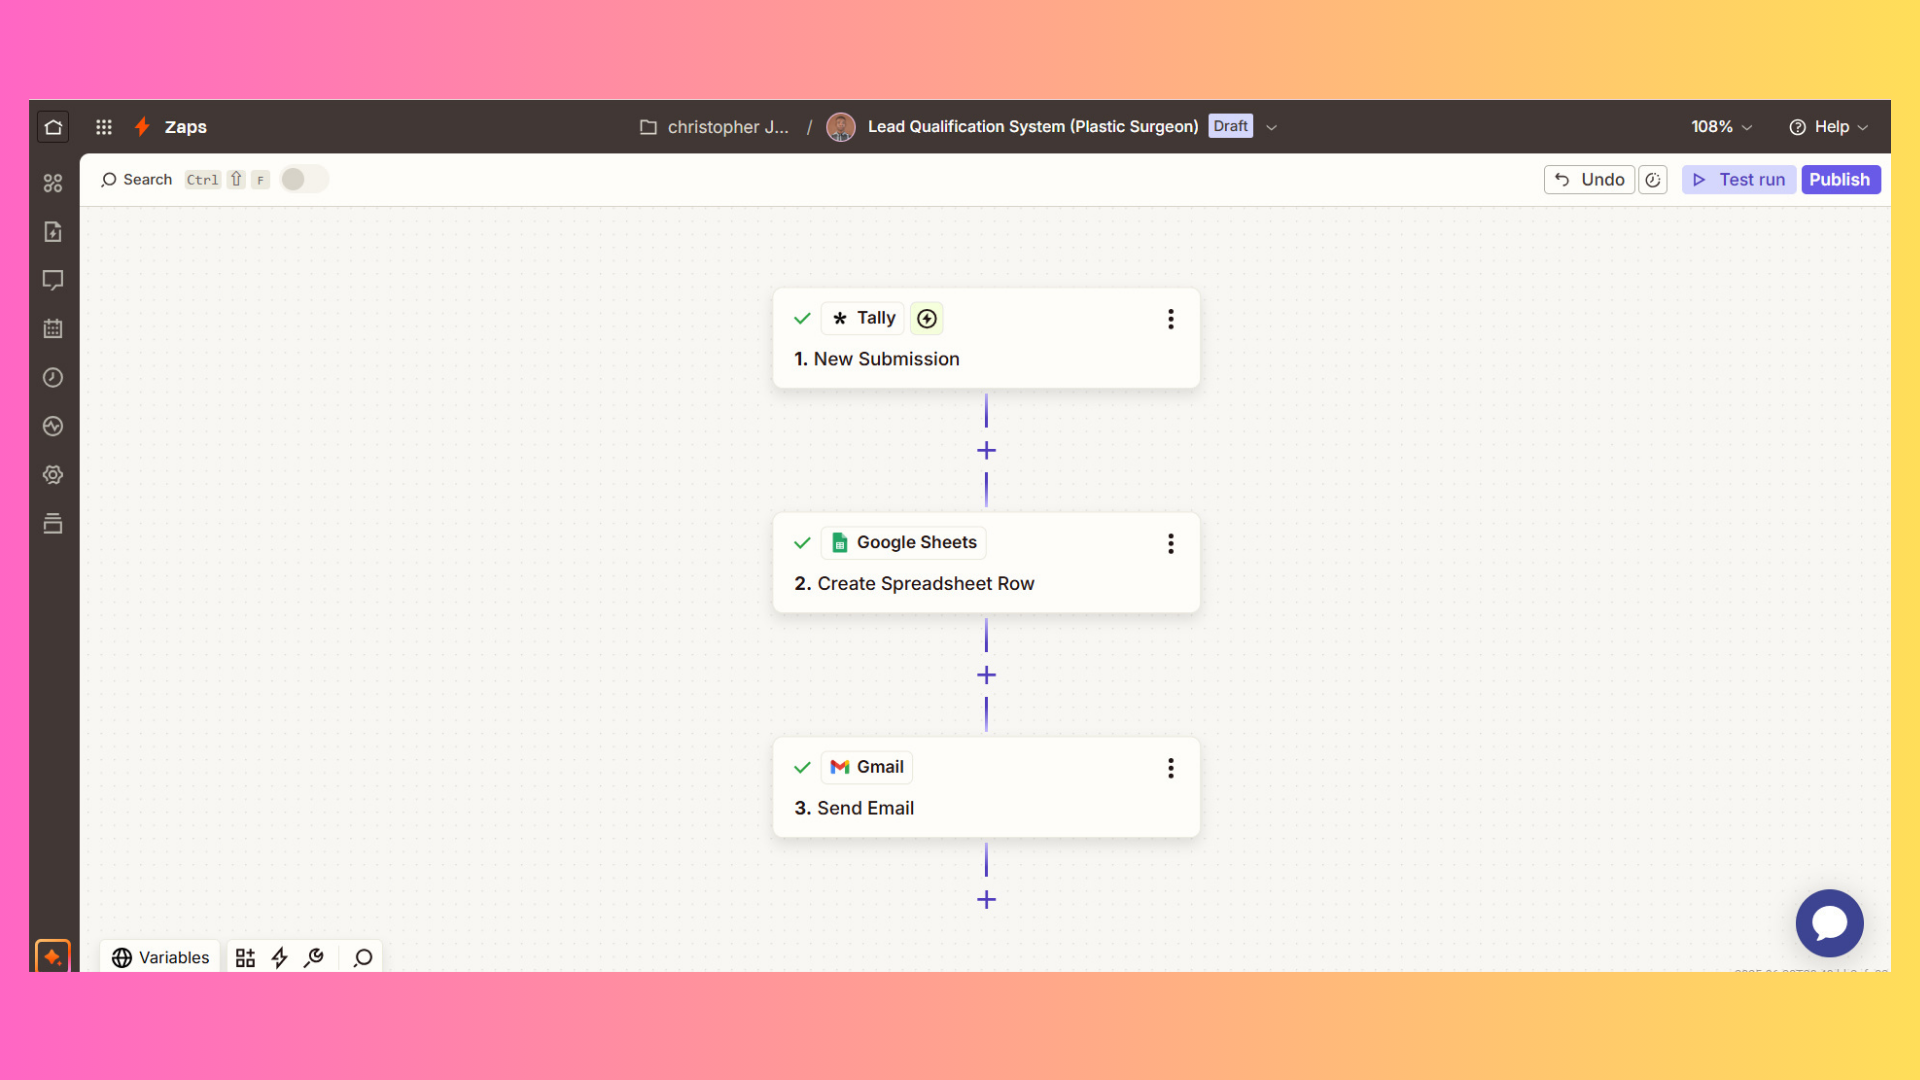Image resolution: width=1920 pixels, height=1080 pixels.
Task: Open the Variables panel
Action: tap(160, 957)
